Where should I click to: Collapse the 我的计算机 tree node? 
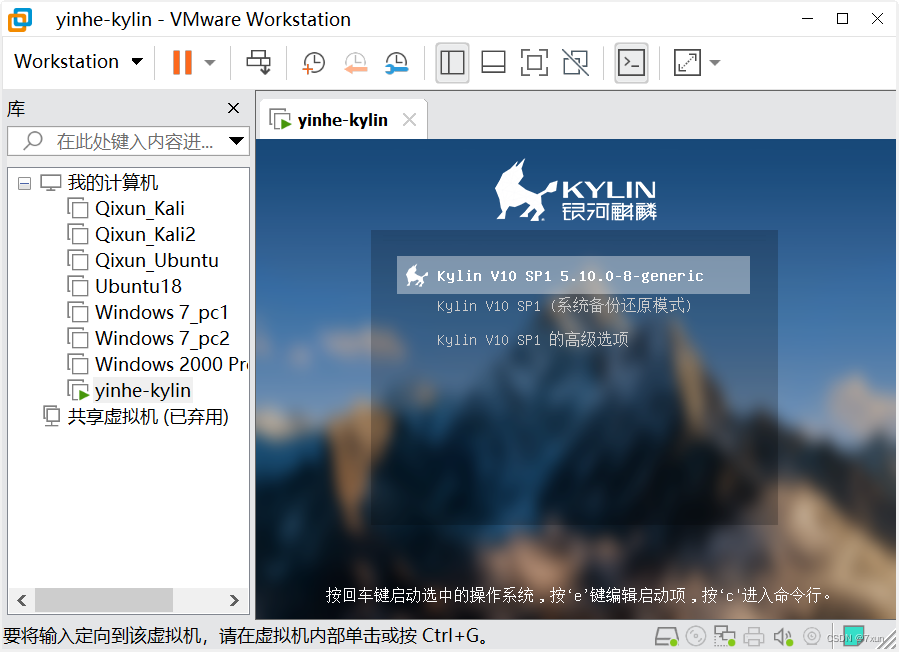(x=24, y=184)
